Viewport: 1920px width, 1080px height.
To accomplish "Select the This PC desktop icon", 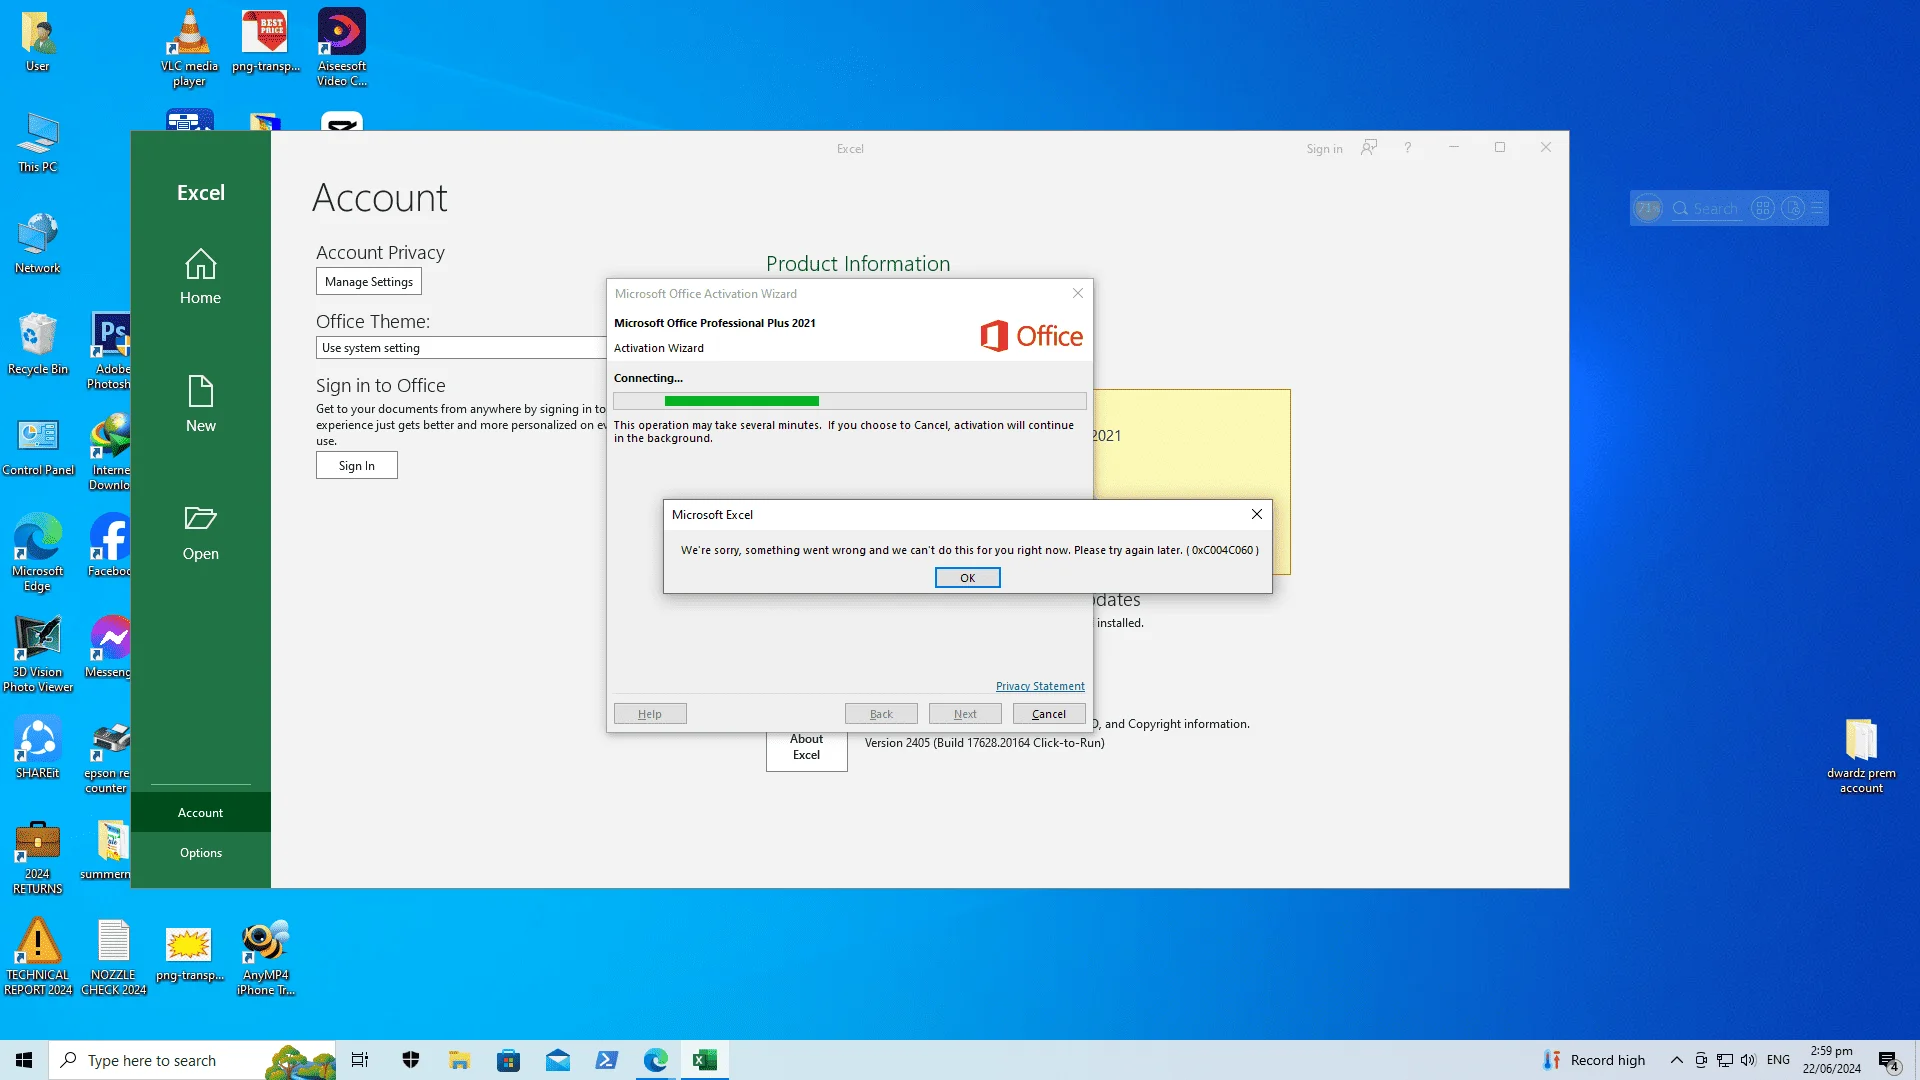I will point(38,143).
